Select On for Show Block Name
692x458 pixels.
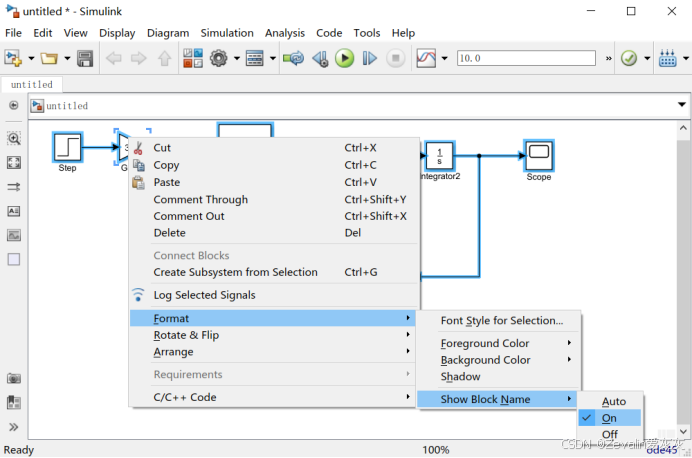(x=609, y=418)
